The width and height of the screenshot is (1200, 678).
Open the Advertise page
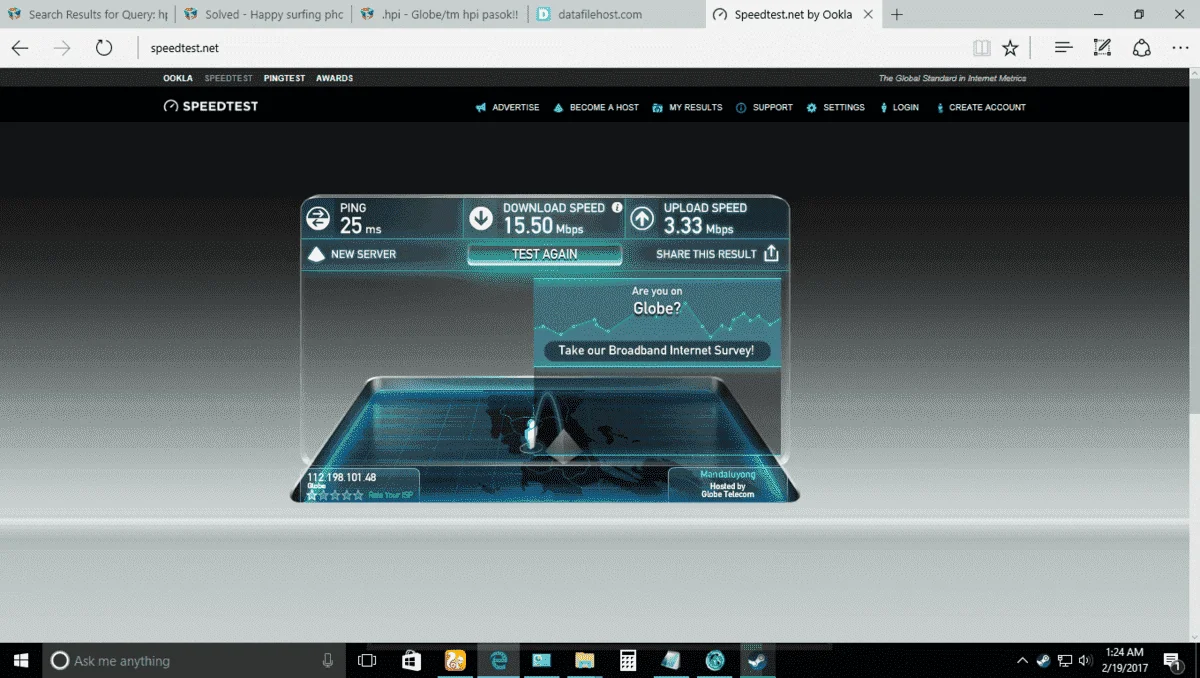click(508, 107)
